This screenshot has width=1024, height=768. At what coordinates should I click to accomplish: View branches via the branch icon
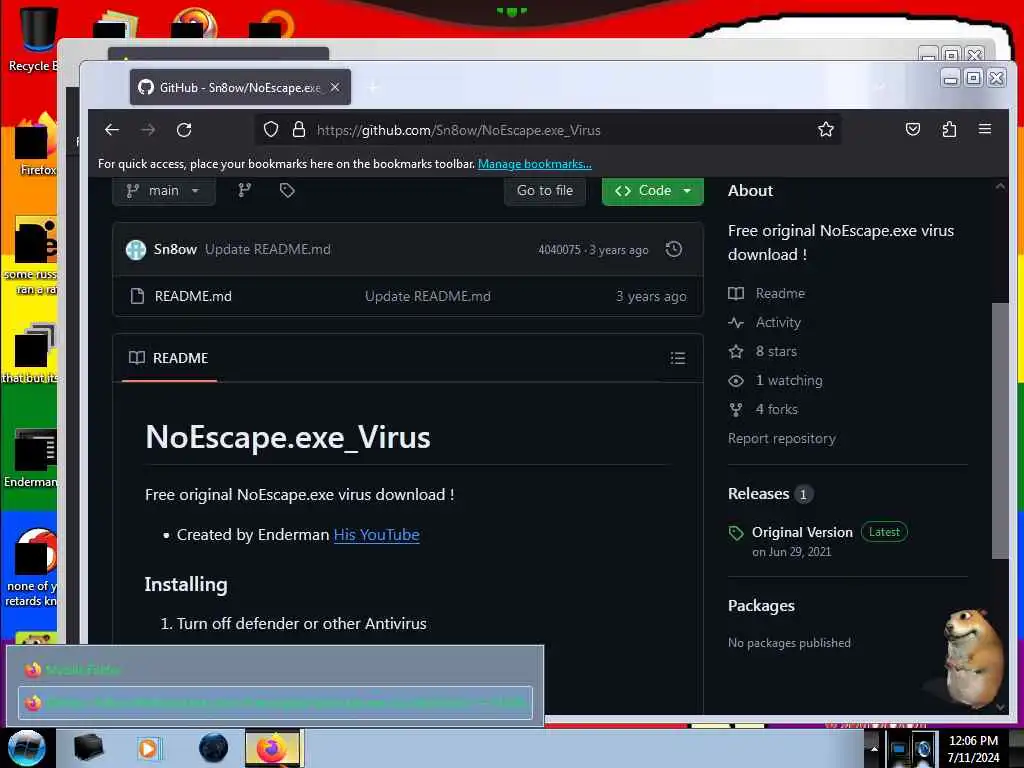coord(245,190)
